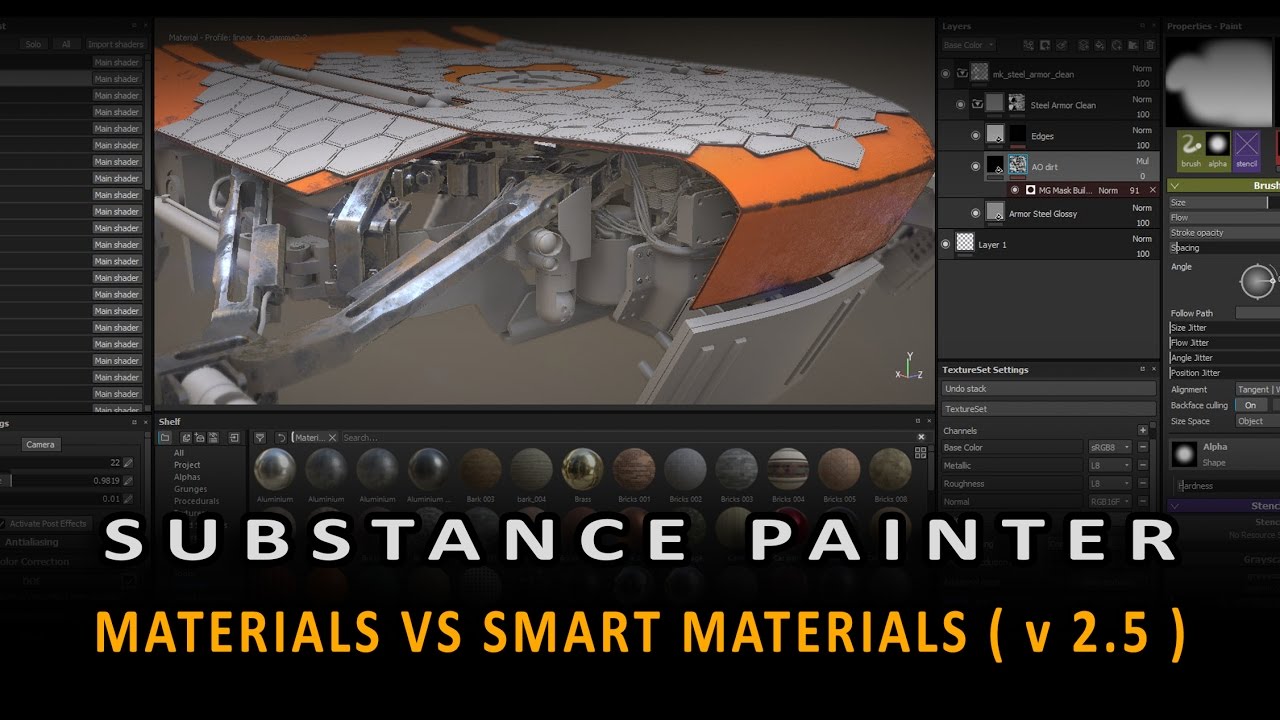Viewport: 1280px width, 720px height.
Task: Select the stencil tab in Properties
Action: [x=1246, y=150]
